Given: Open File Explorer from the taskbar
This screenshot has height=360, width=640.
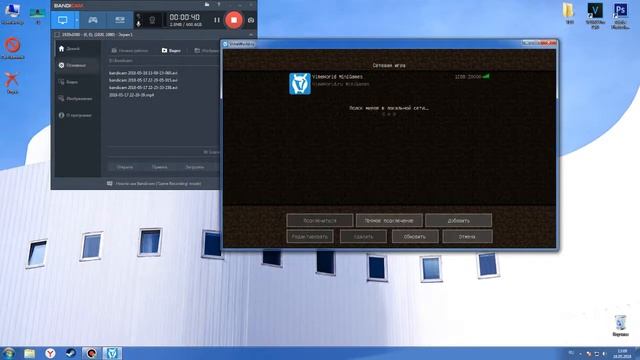Looking at the screenshot, I should click(29, 353).
